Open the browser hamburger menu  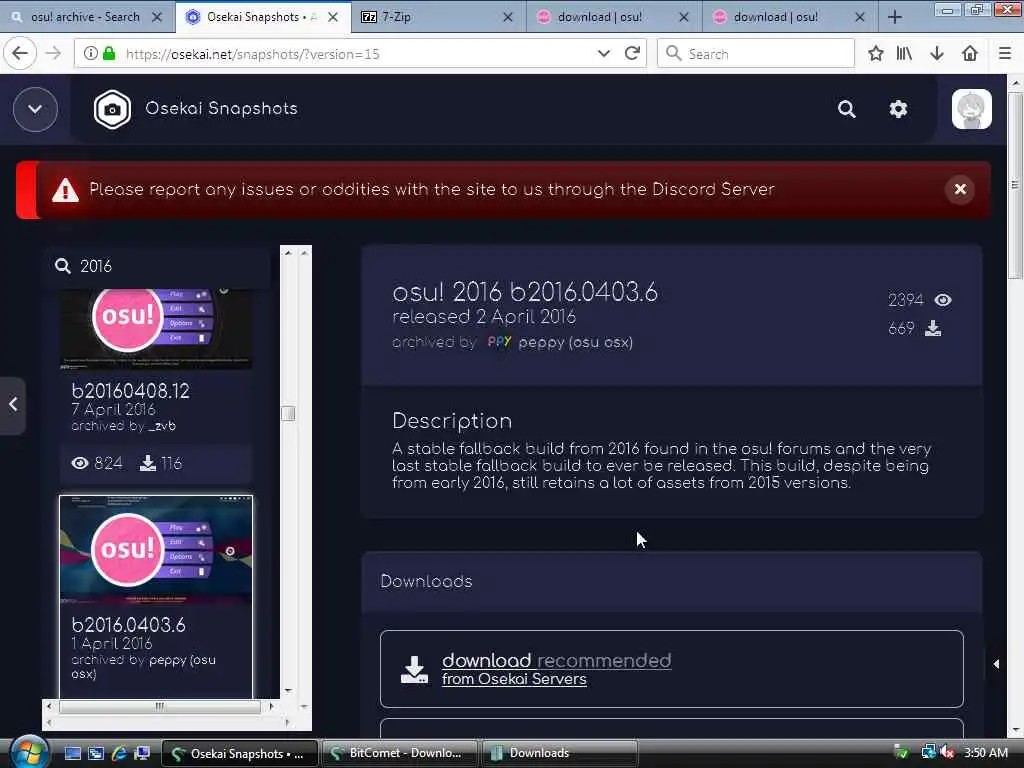pyautogui.click(x=1005, y=54)
